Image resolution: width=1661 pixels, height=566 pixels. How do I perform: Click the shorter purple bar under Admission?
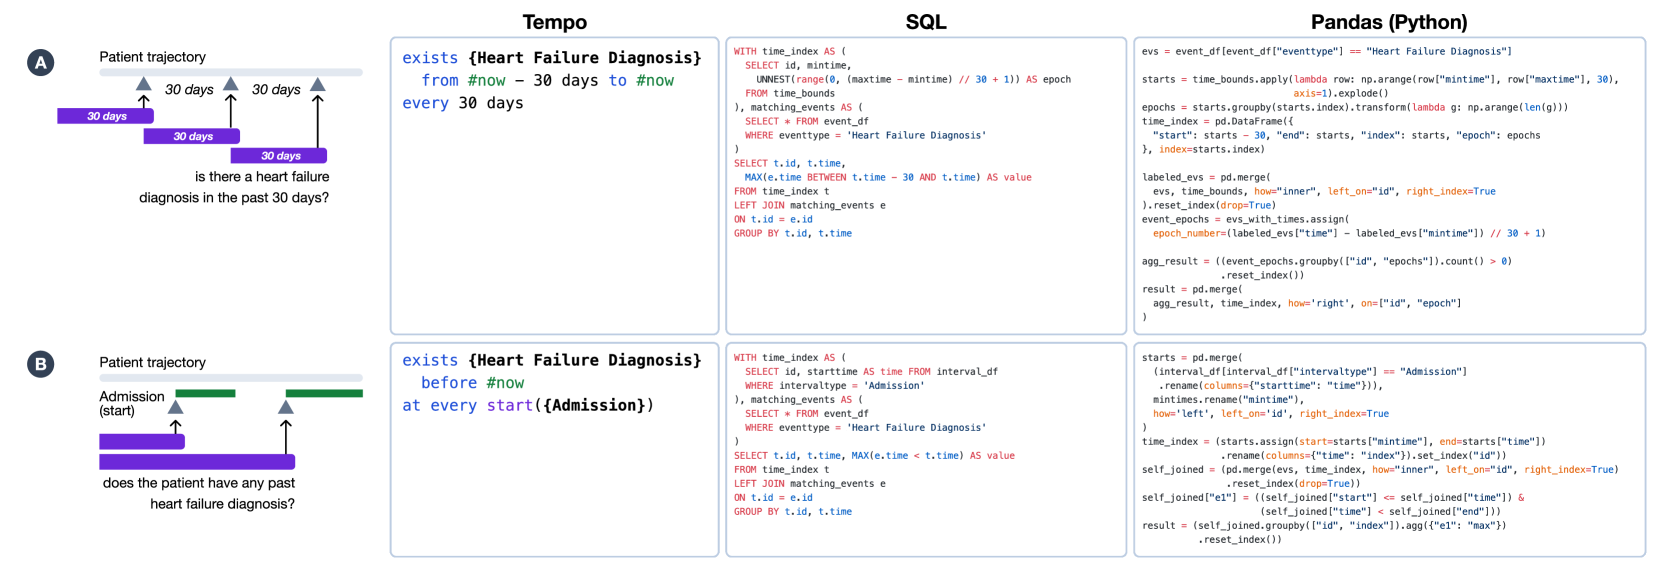(x=142, y=441)
